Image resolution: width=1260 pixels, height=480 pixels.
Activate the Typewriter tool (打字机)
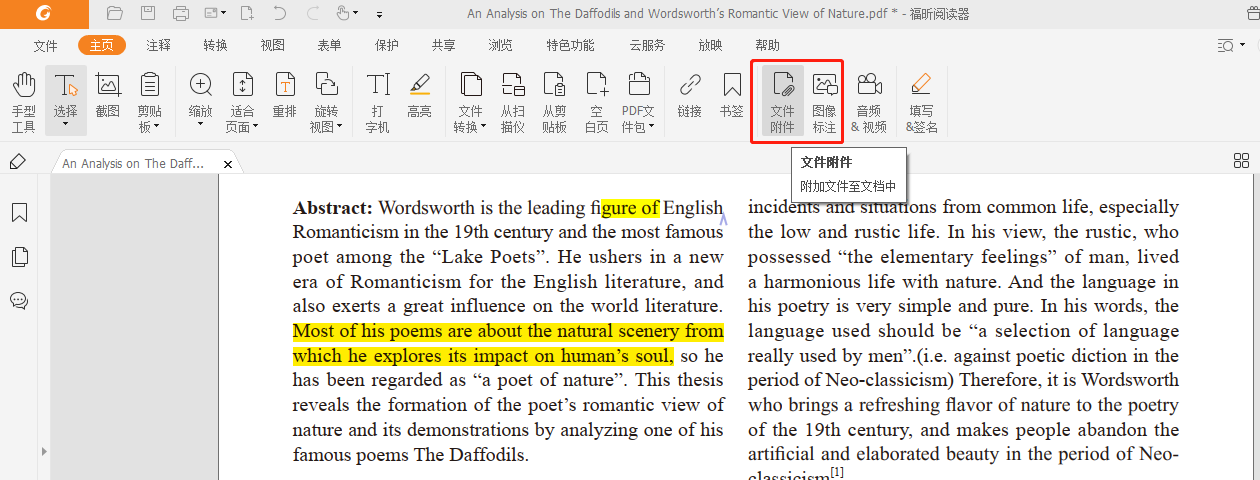pos(378,101)
